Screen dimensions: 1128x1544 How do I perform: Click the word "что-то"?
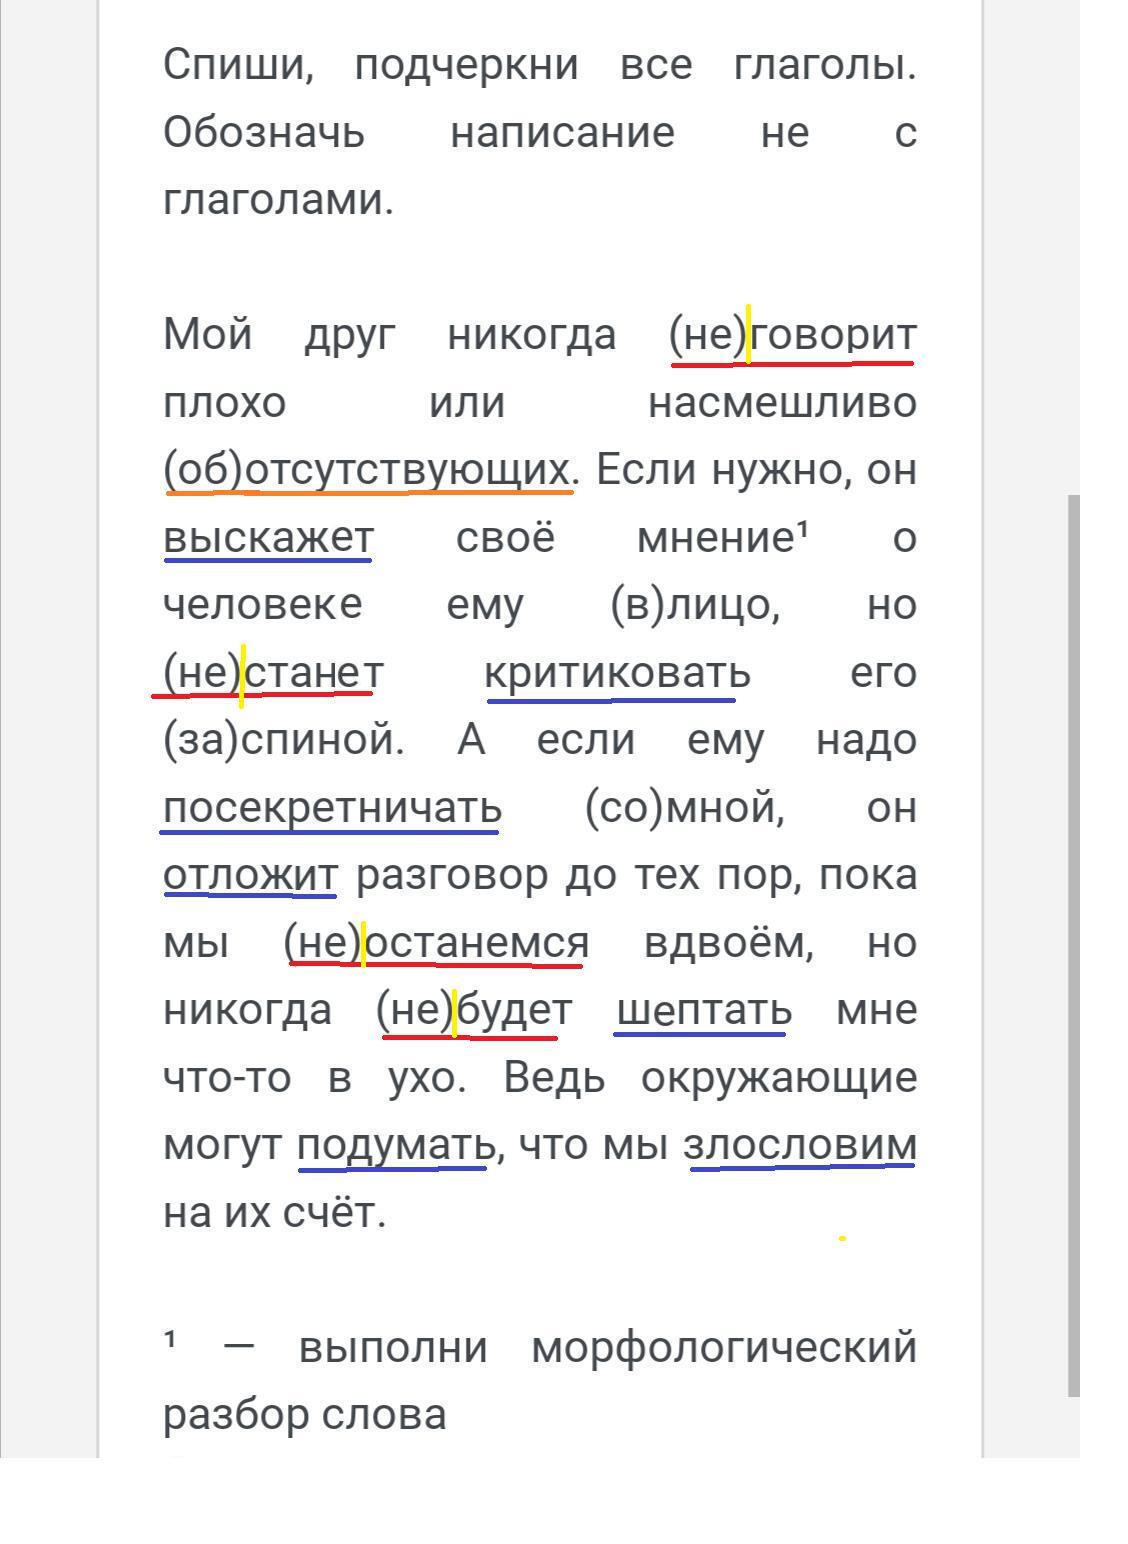pos(227,1079)
